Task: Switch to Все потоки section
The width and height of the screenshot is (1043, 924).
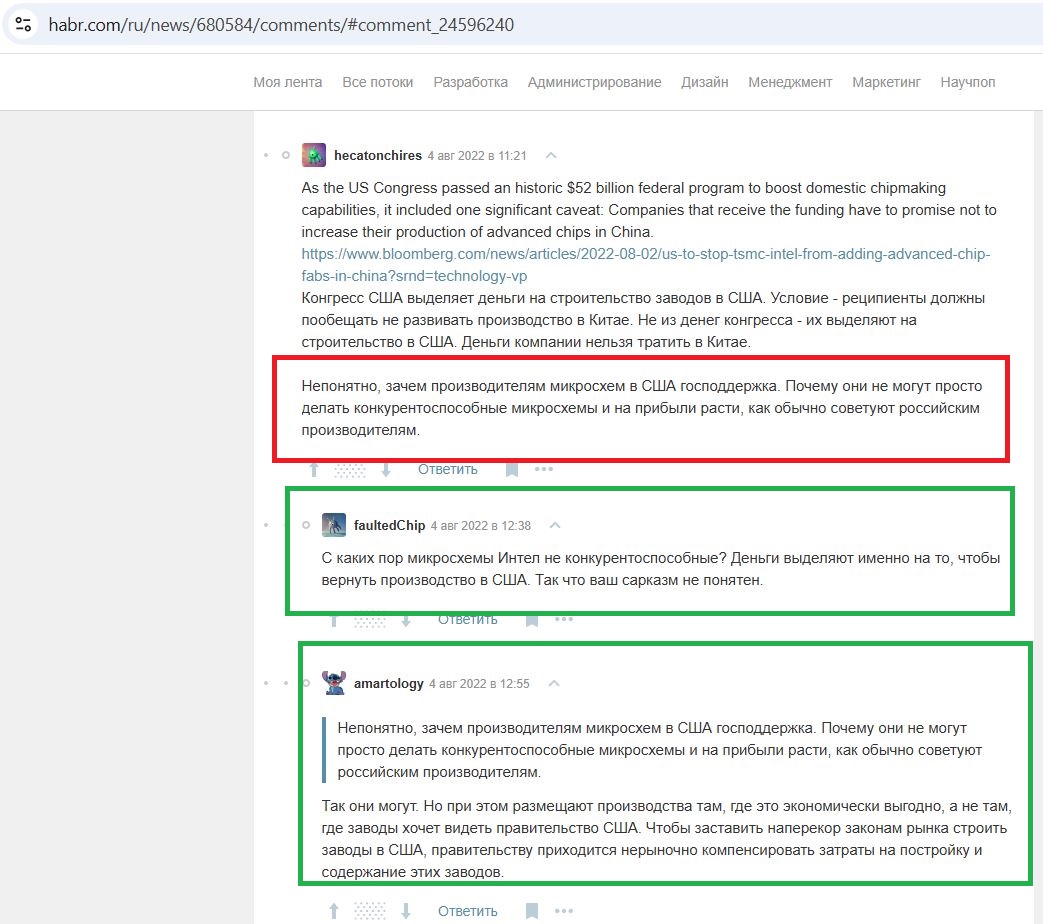Action: tap(378, 82)
